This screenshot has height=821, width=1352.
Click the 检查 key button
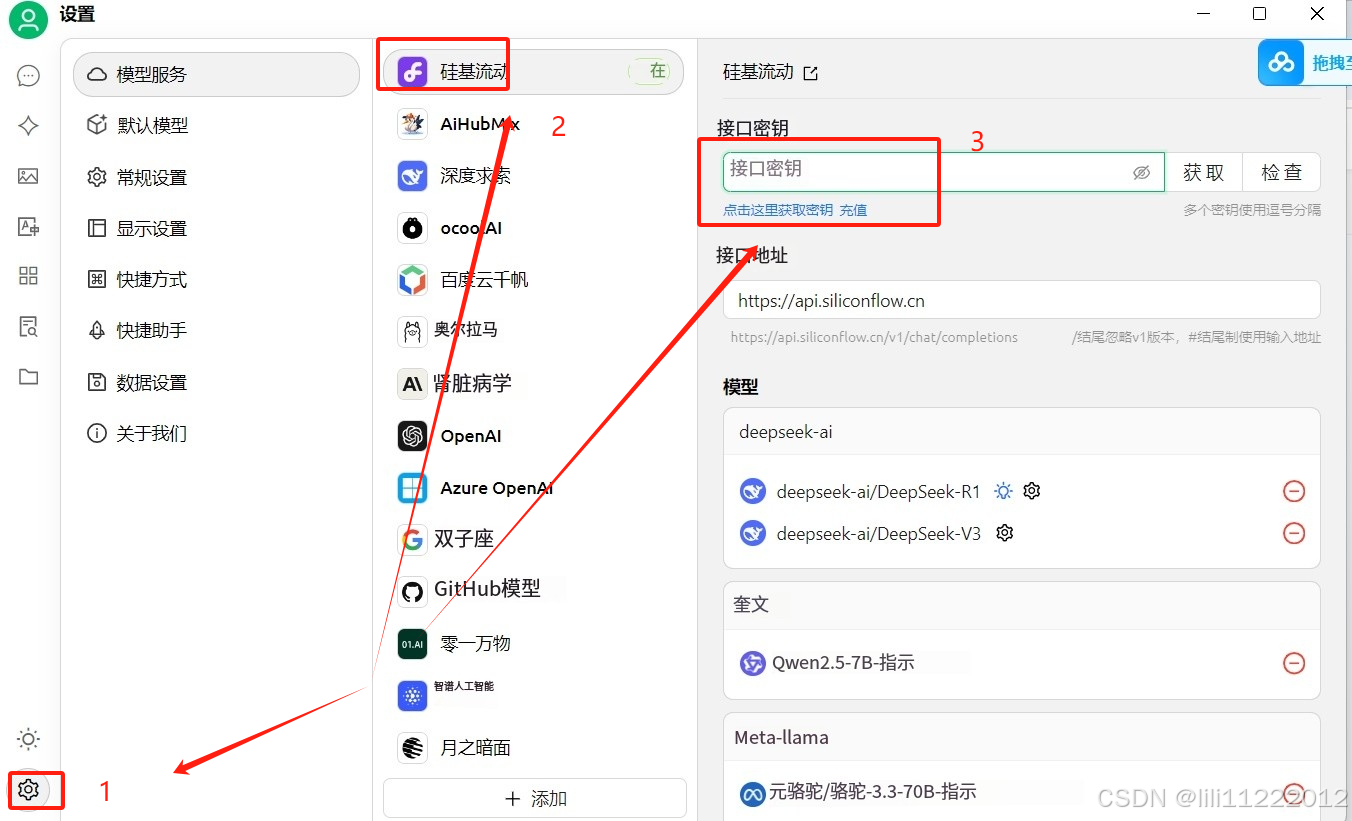point(1281,172)
